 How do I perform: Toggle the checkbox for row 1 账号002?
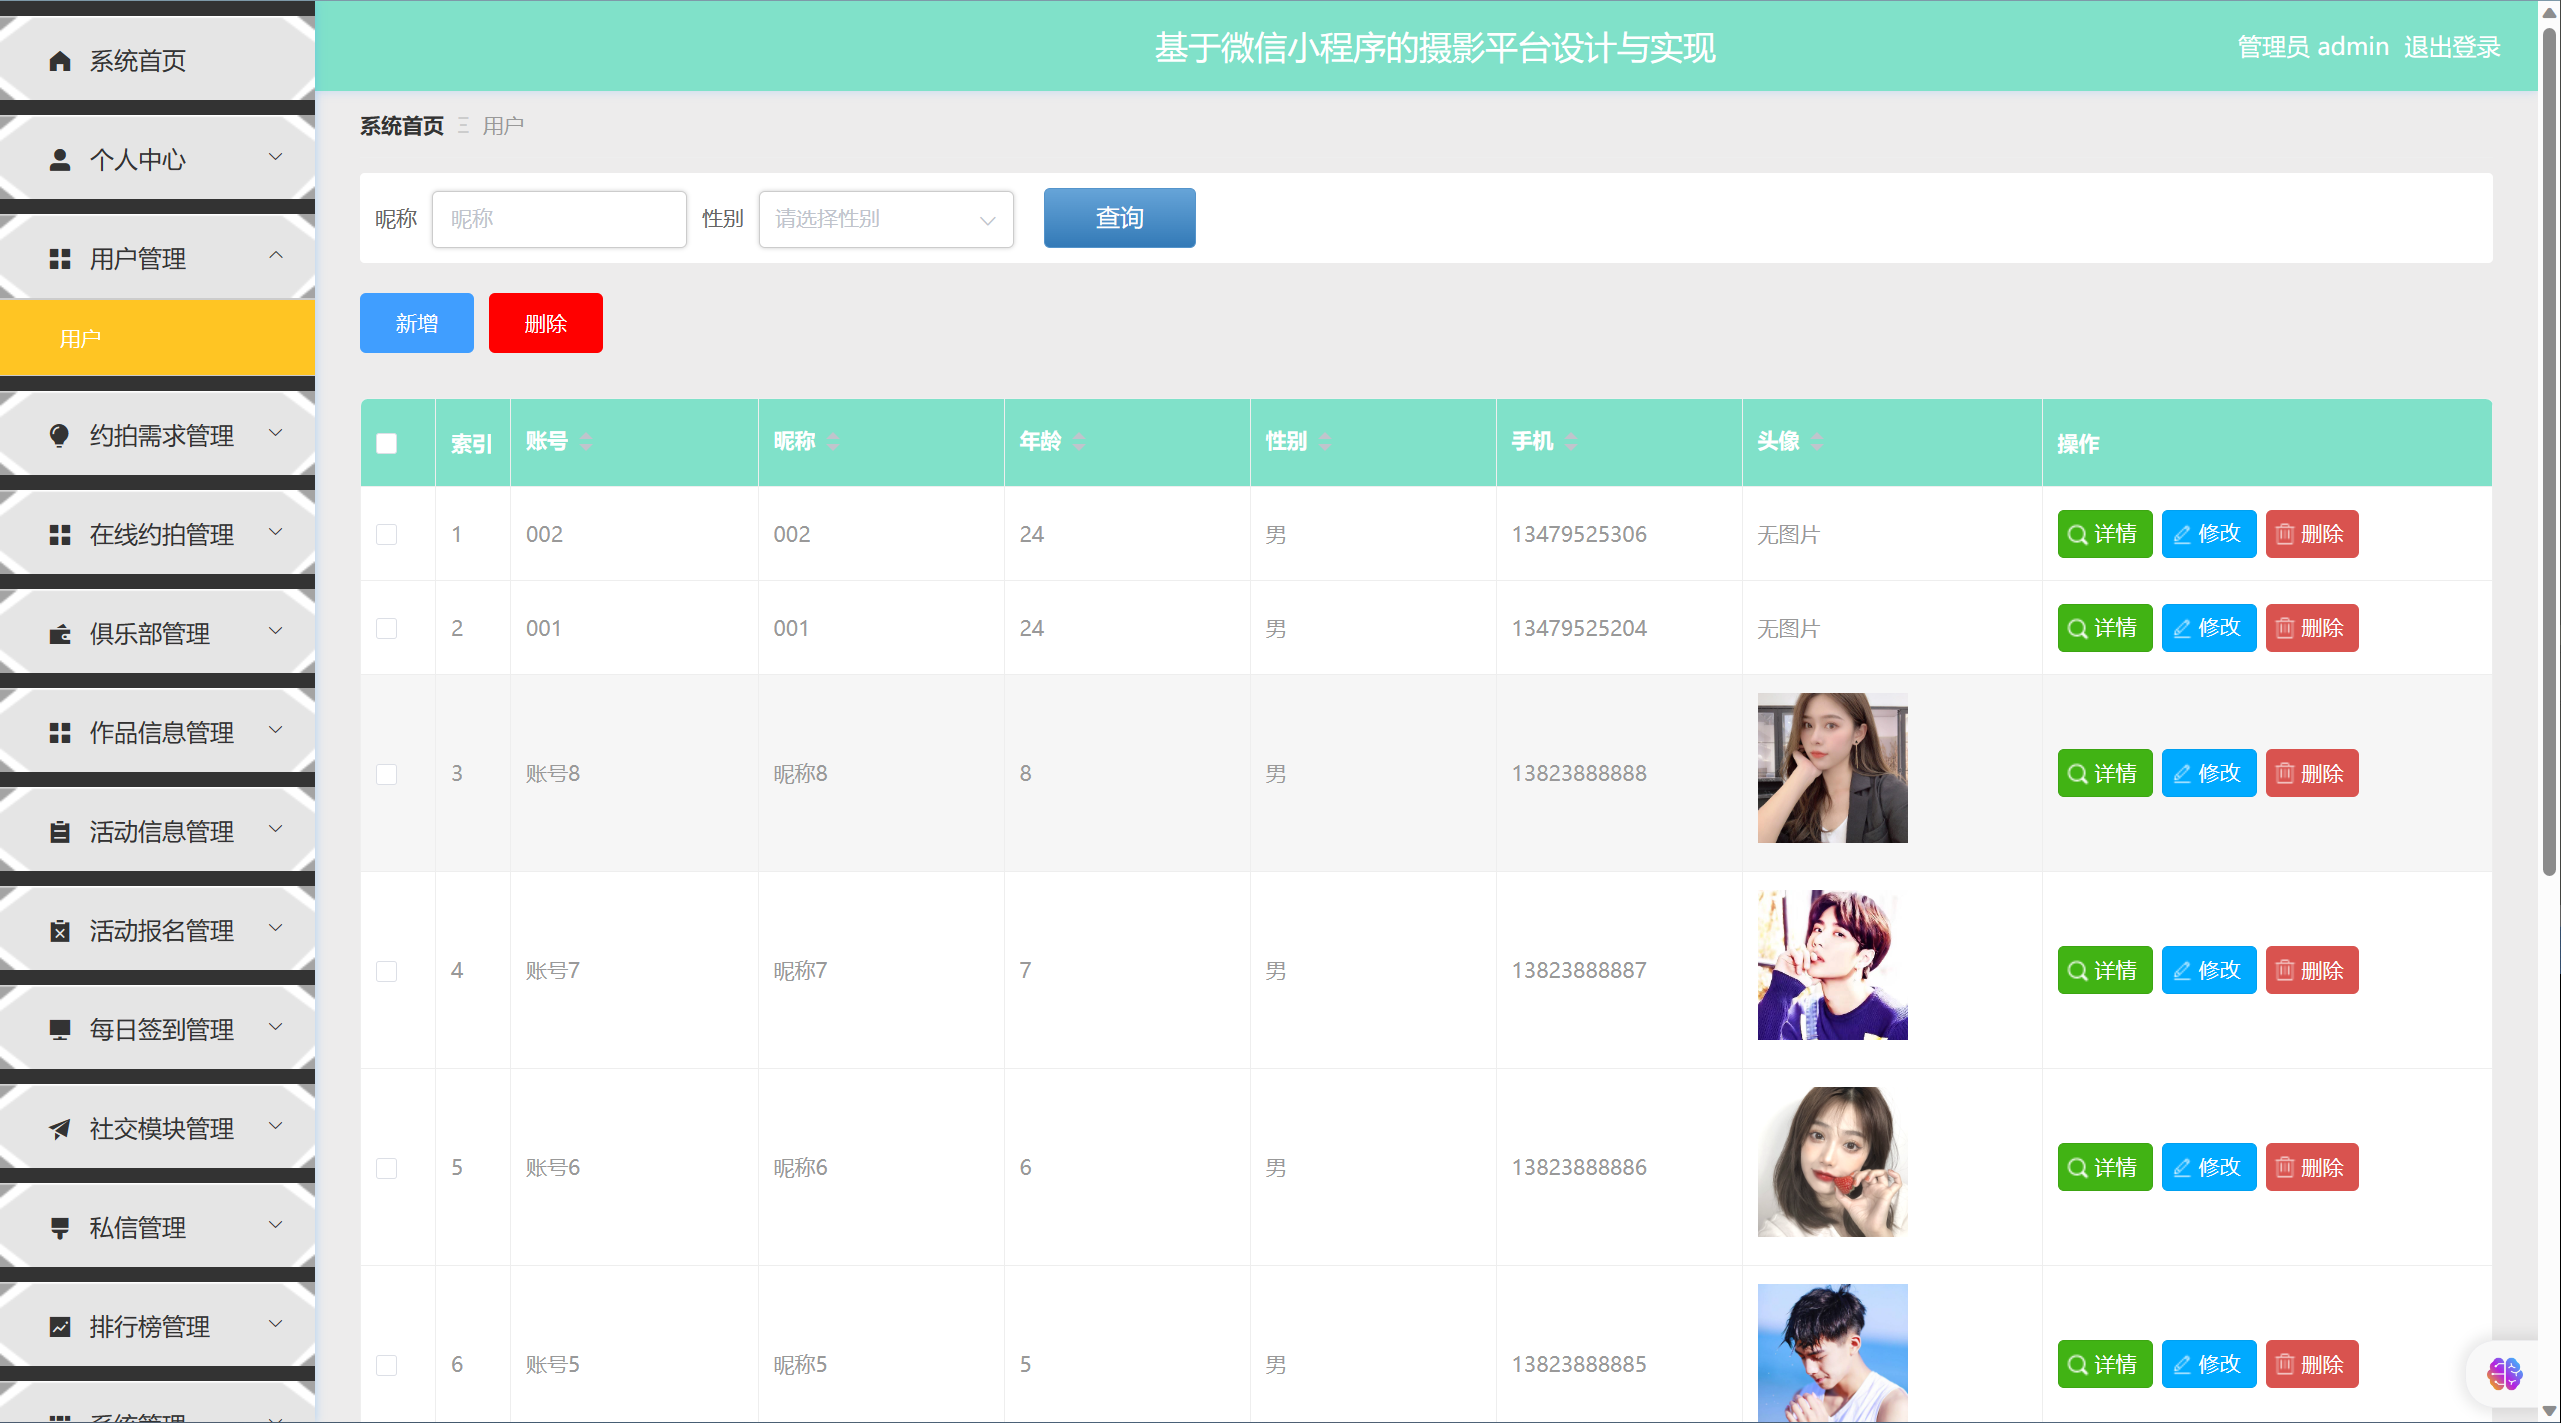(x=387, y=535)
